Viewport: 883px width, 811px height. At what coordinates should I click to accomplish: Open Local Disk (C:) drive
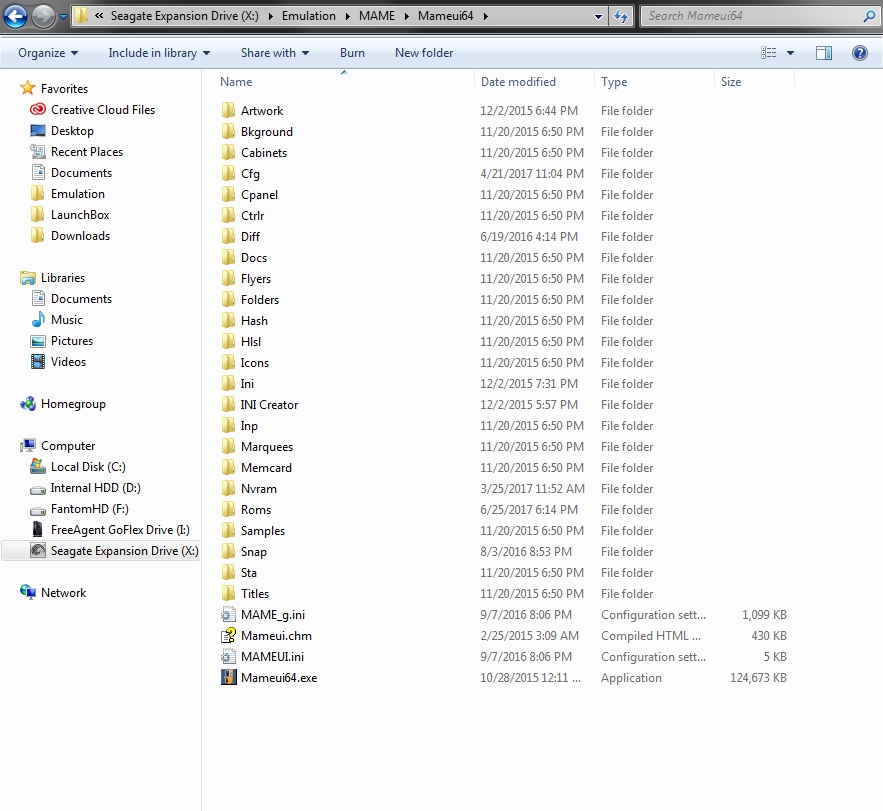pos(88,467)
